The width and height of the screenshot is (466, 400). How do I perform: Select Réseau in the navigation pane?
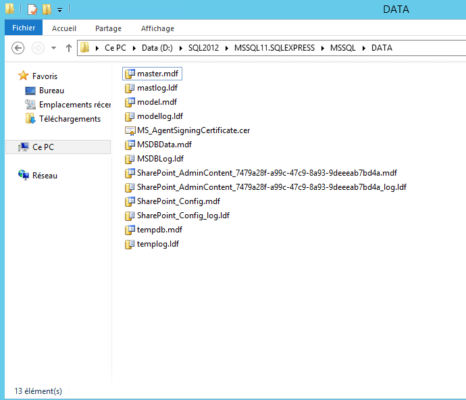pyautogui.click(x=45, y=176)
